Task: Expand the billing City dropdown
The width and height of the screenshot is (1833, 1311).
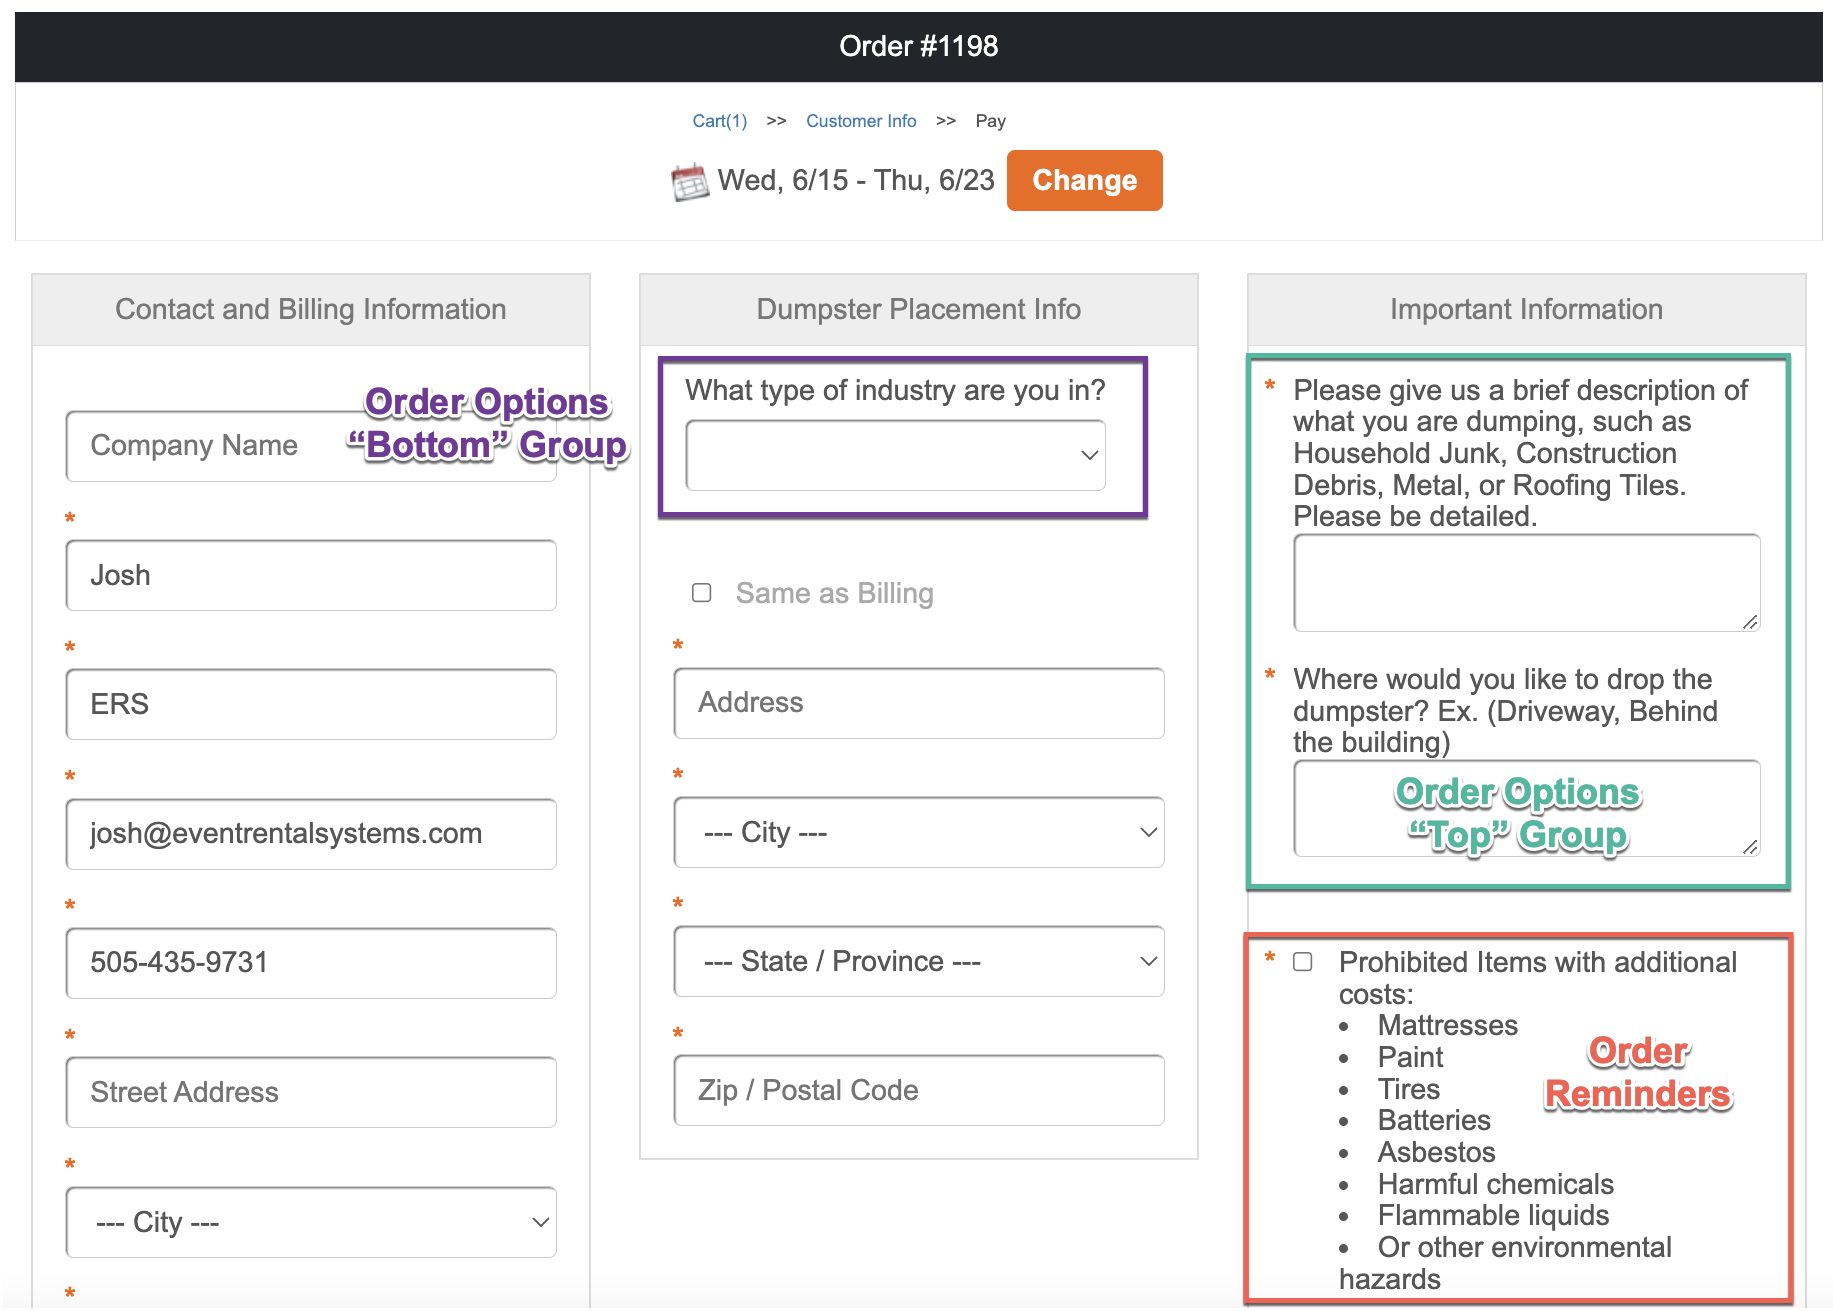Action: pos(310,1222)
